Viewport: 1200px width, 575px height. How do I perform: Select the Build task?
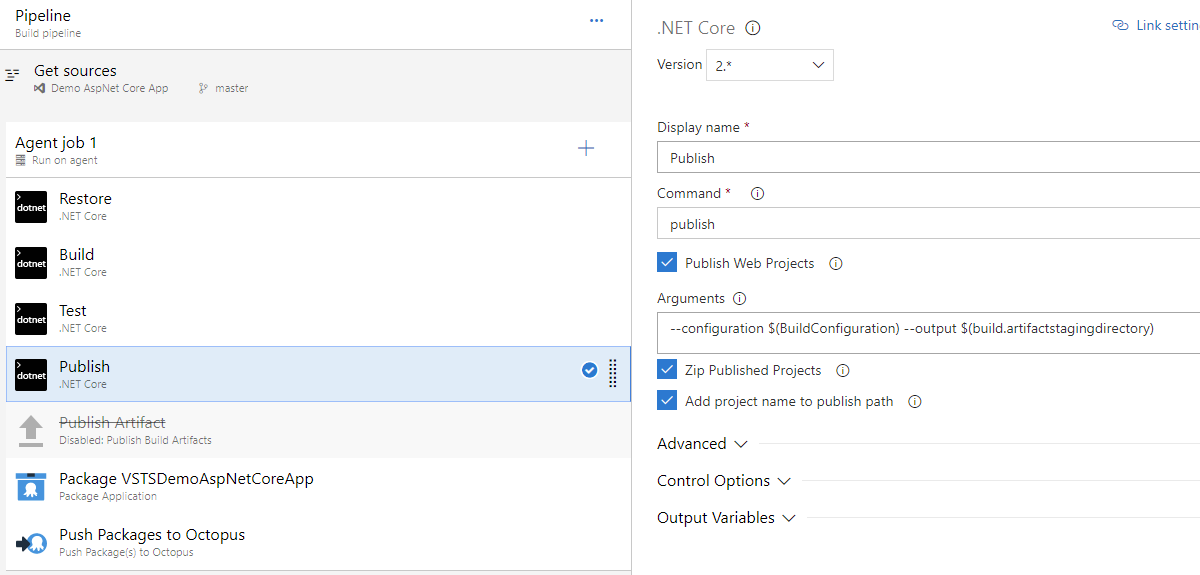coord(318,263)
